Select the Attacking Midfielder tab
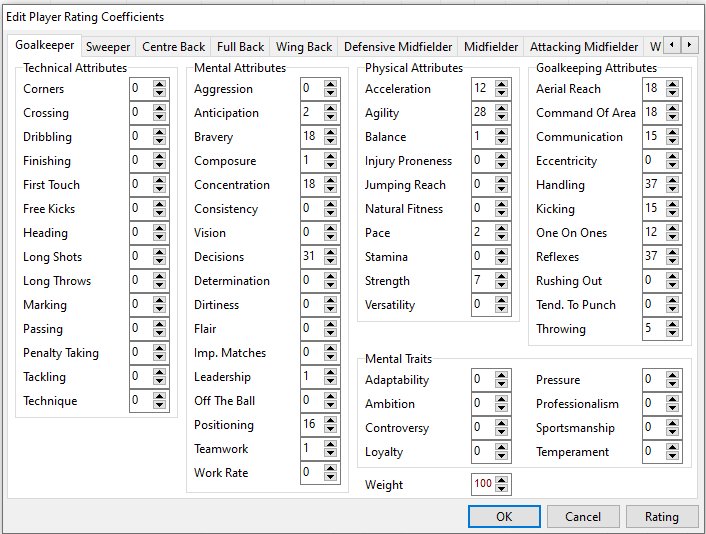This screenshot has height=534, width=706. (x=584, y=47)
